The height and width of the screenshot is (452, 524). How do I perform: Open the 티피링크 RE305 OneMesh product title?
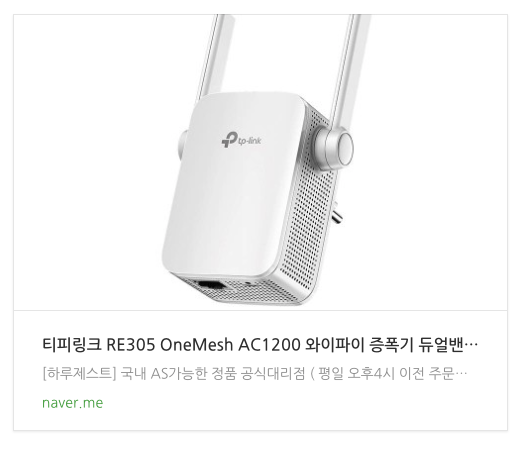(x=260, y=345)
